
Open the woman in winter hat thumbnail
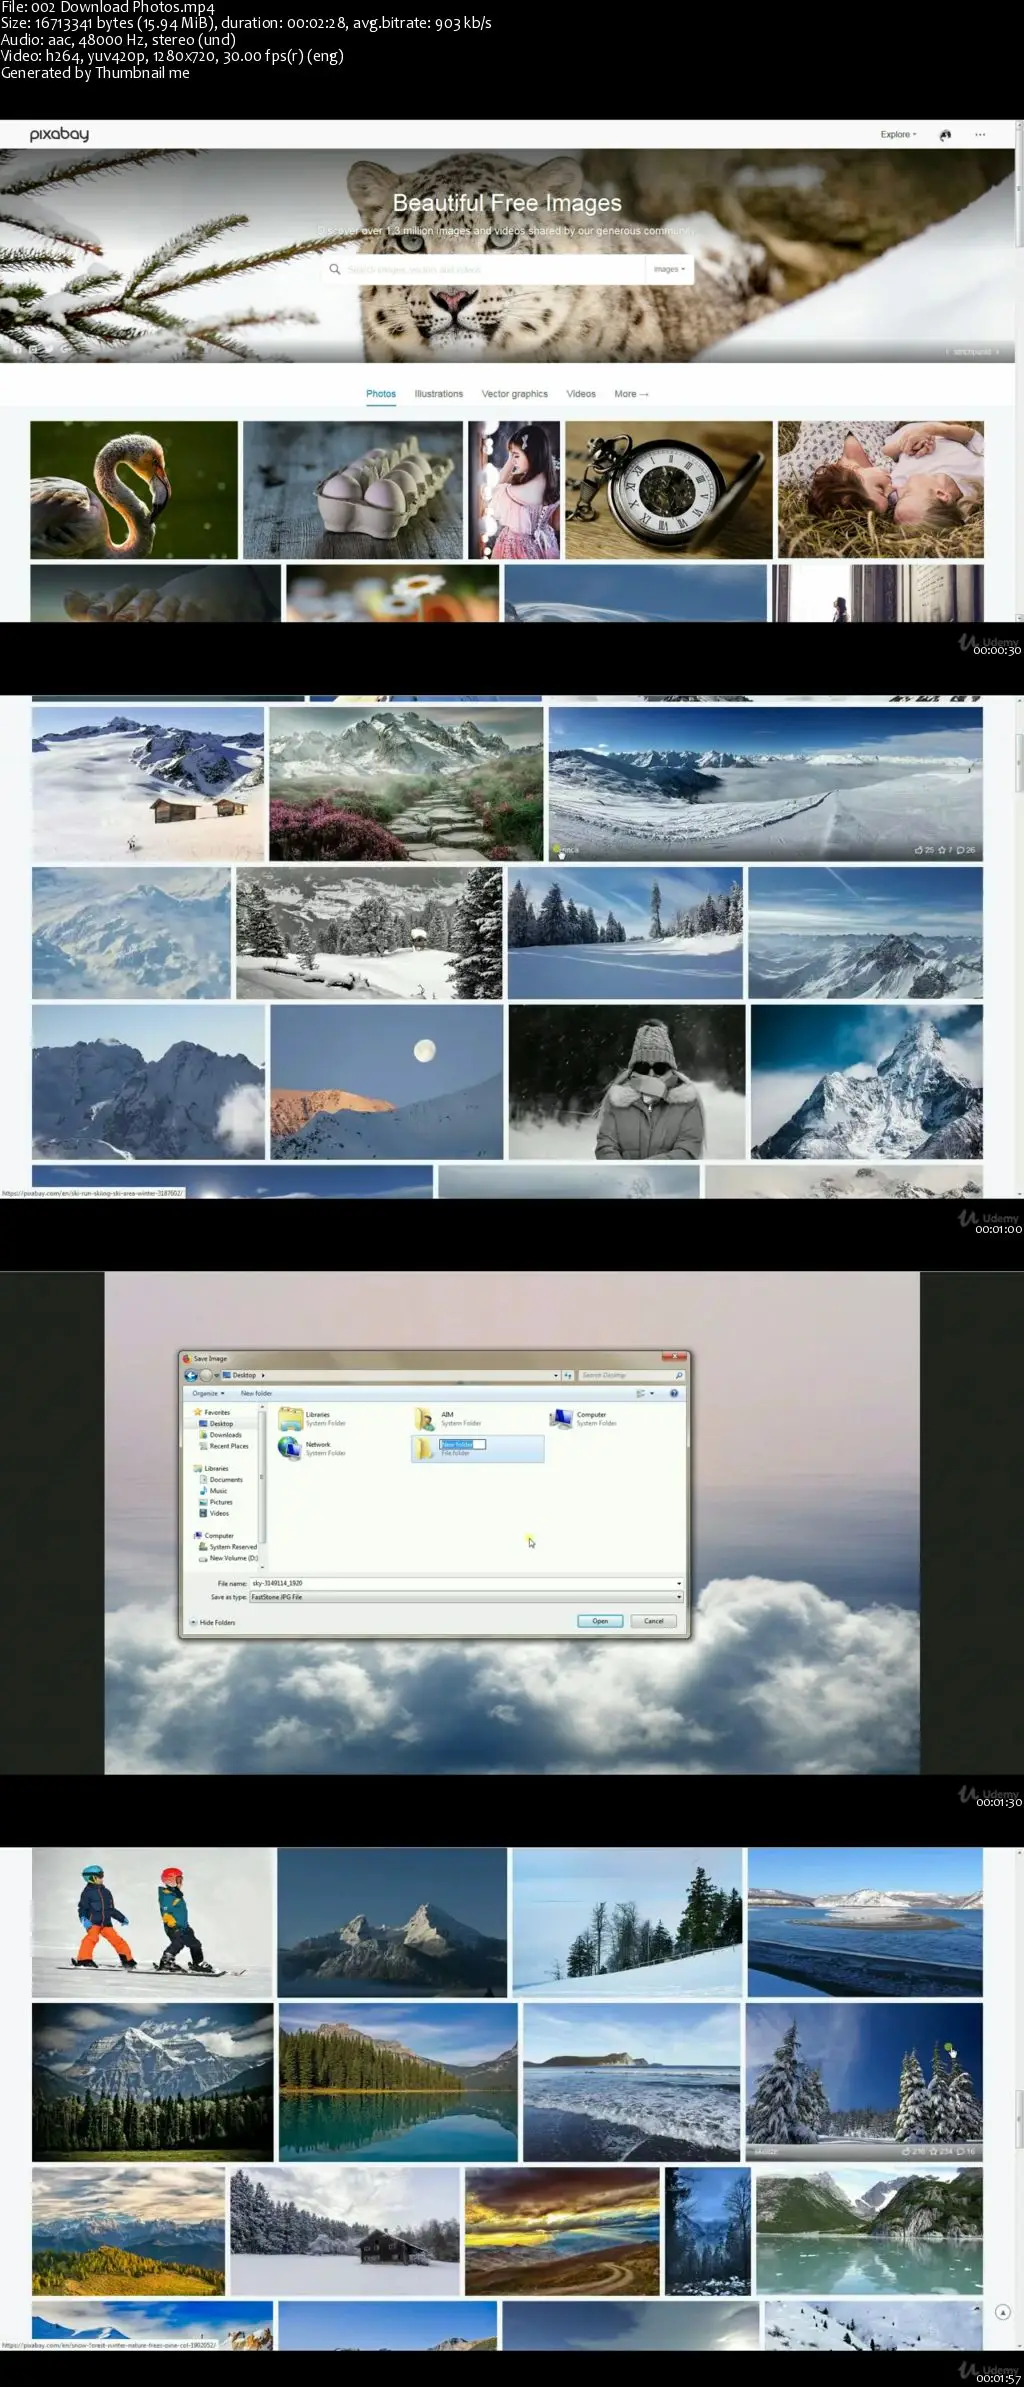pos(627,1082)
